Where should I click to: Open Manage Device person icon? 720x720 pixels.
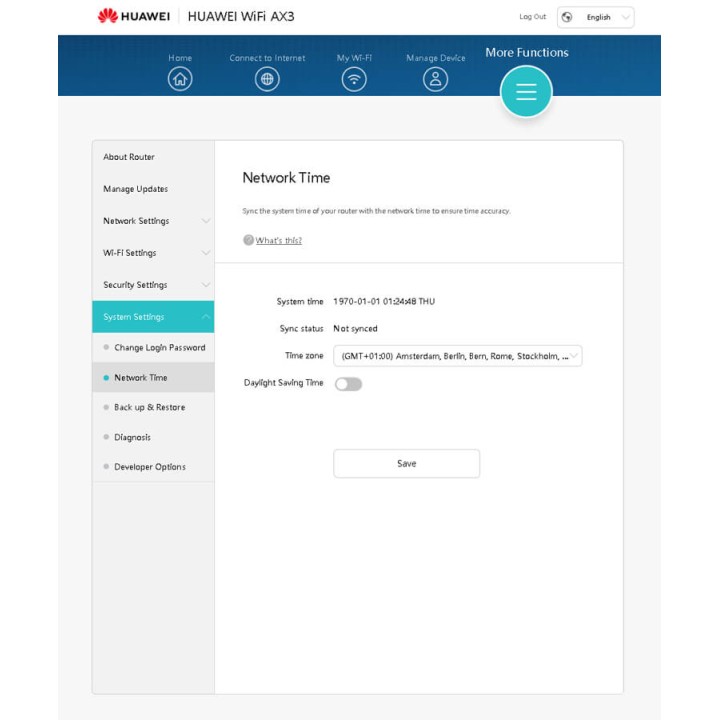(x=435, y=79)
